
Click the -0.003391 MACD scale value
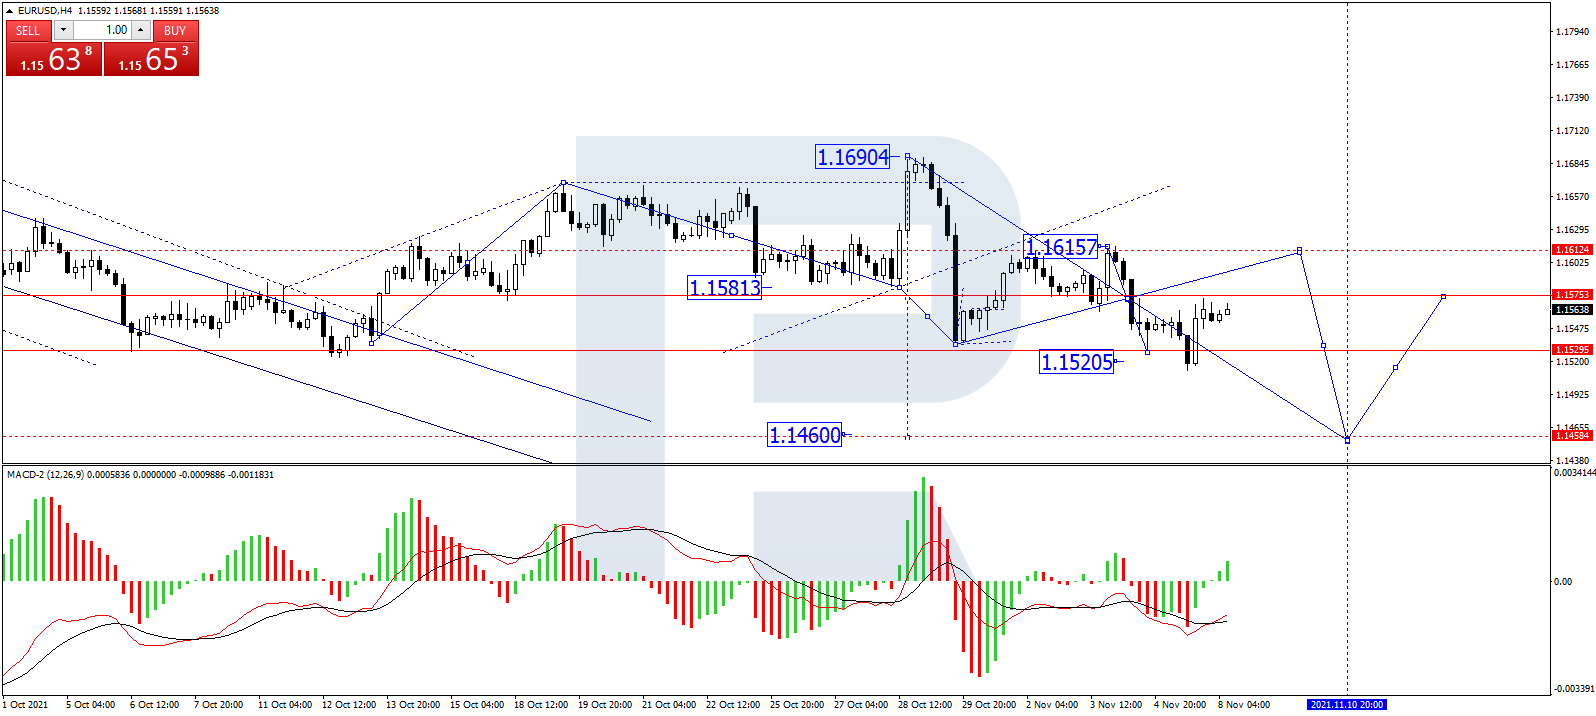pos(1574,689)
